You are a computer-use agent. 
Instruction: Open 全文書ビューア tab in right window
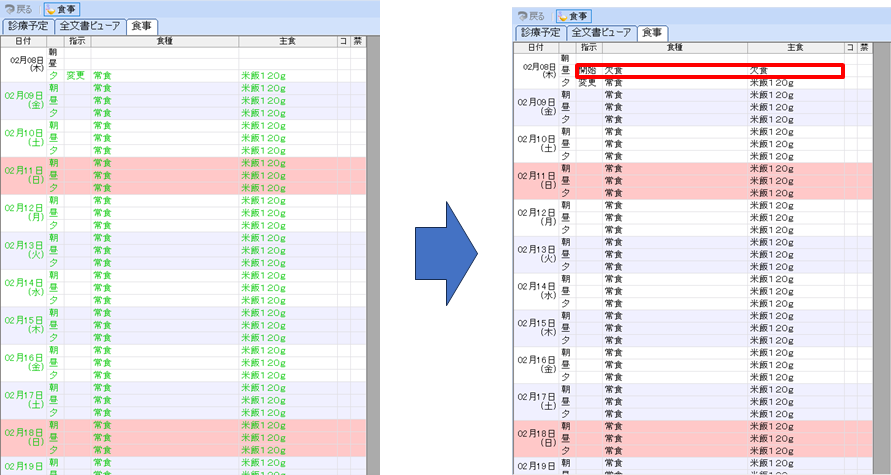pos(602,32)
